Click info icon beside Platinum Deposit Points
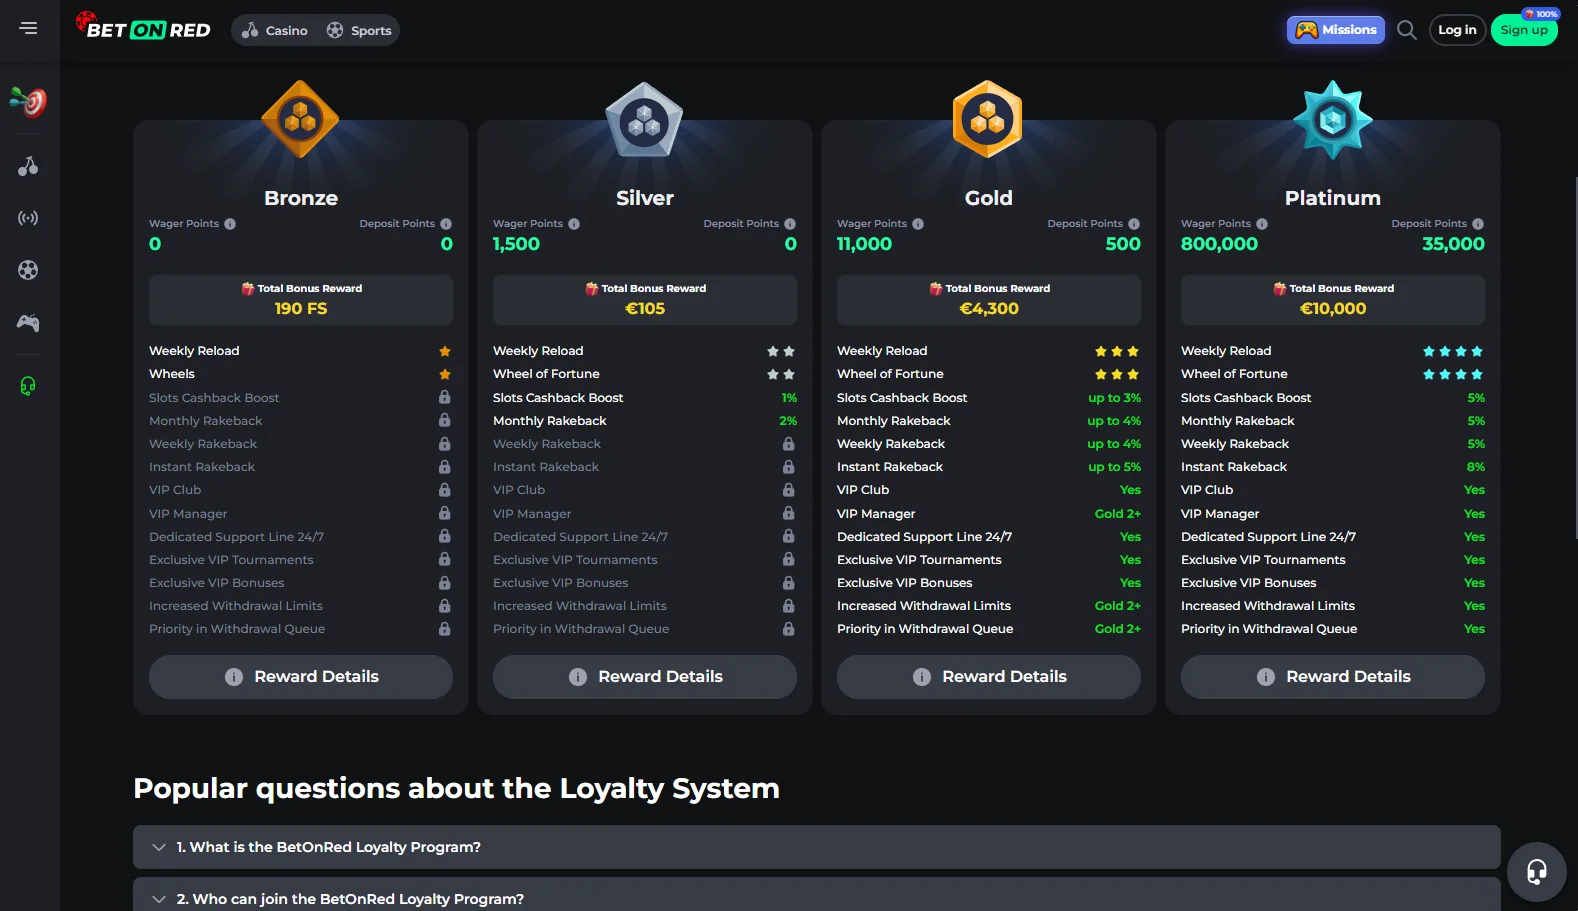Viewport: 1578px width, 911px height. tap(1478, 224)
